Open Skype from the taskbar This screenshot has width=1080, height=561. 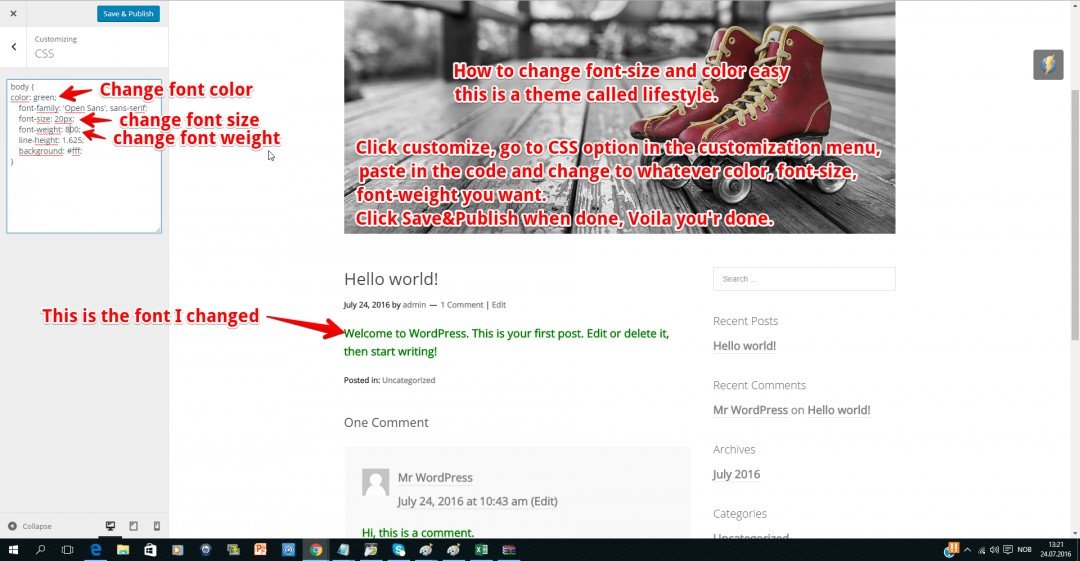coord(399,549)
